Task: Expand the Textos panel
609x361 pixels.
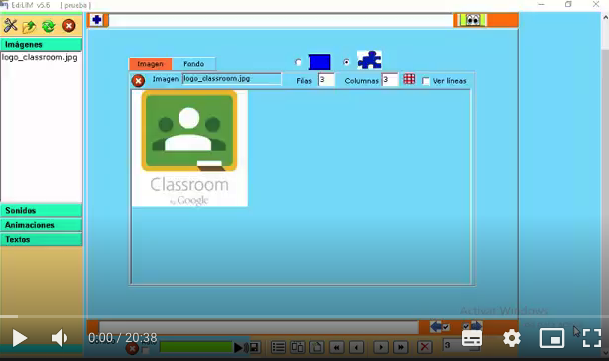Action: (x=41, y=239)
